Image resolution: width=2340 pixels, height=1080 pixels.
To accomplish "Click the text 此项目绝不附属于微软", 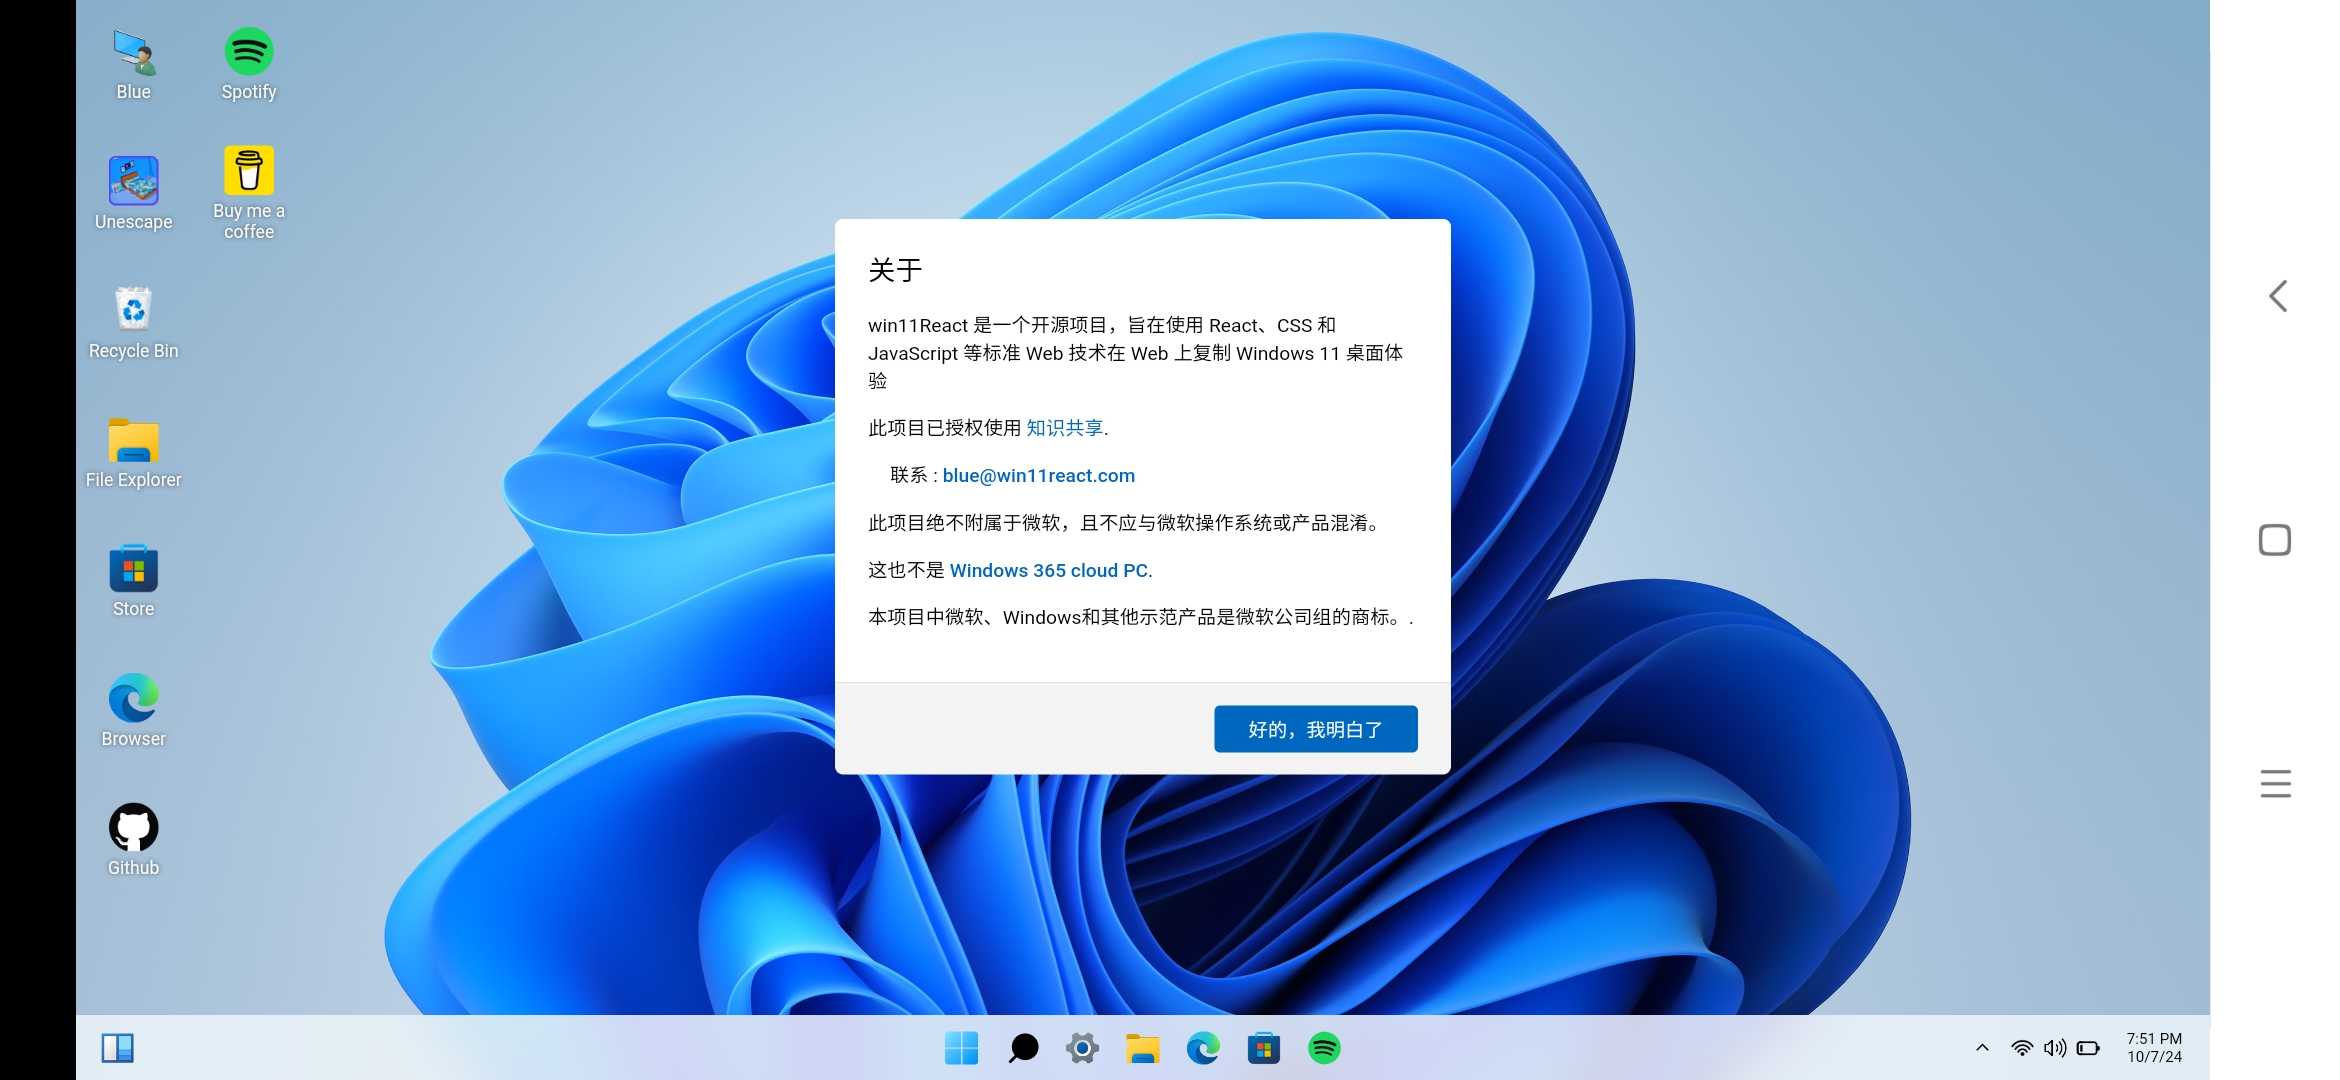I will [x=964, y=523].
